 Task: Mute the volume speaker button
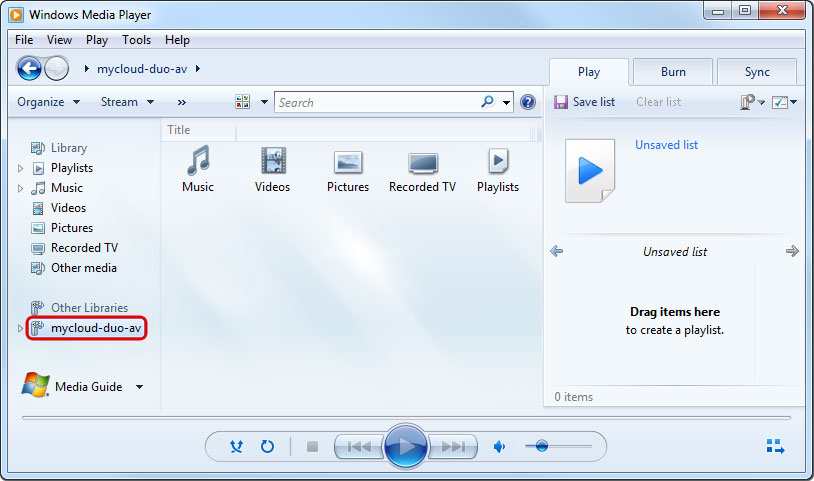click(x=500, y=446)
